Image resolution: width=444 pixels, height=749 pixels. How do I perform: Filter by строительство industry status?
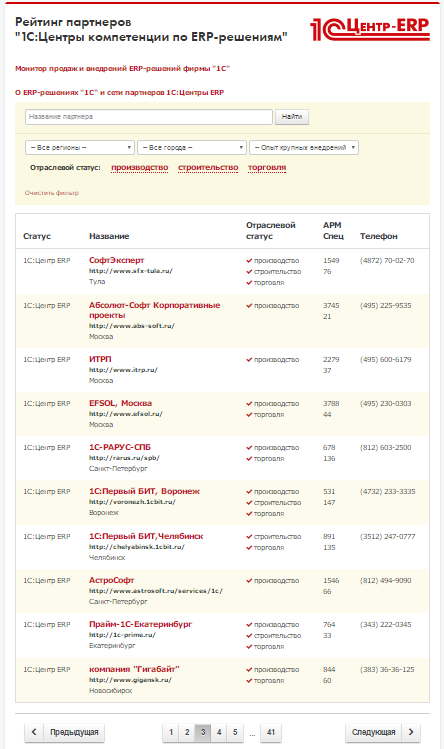click(x=208, y=168)
